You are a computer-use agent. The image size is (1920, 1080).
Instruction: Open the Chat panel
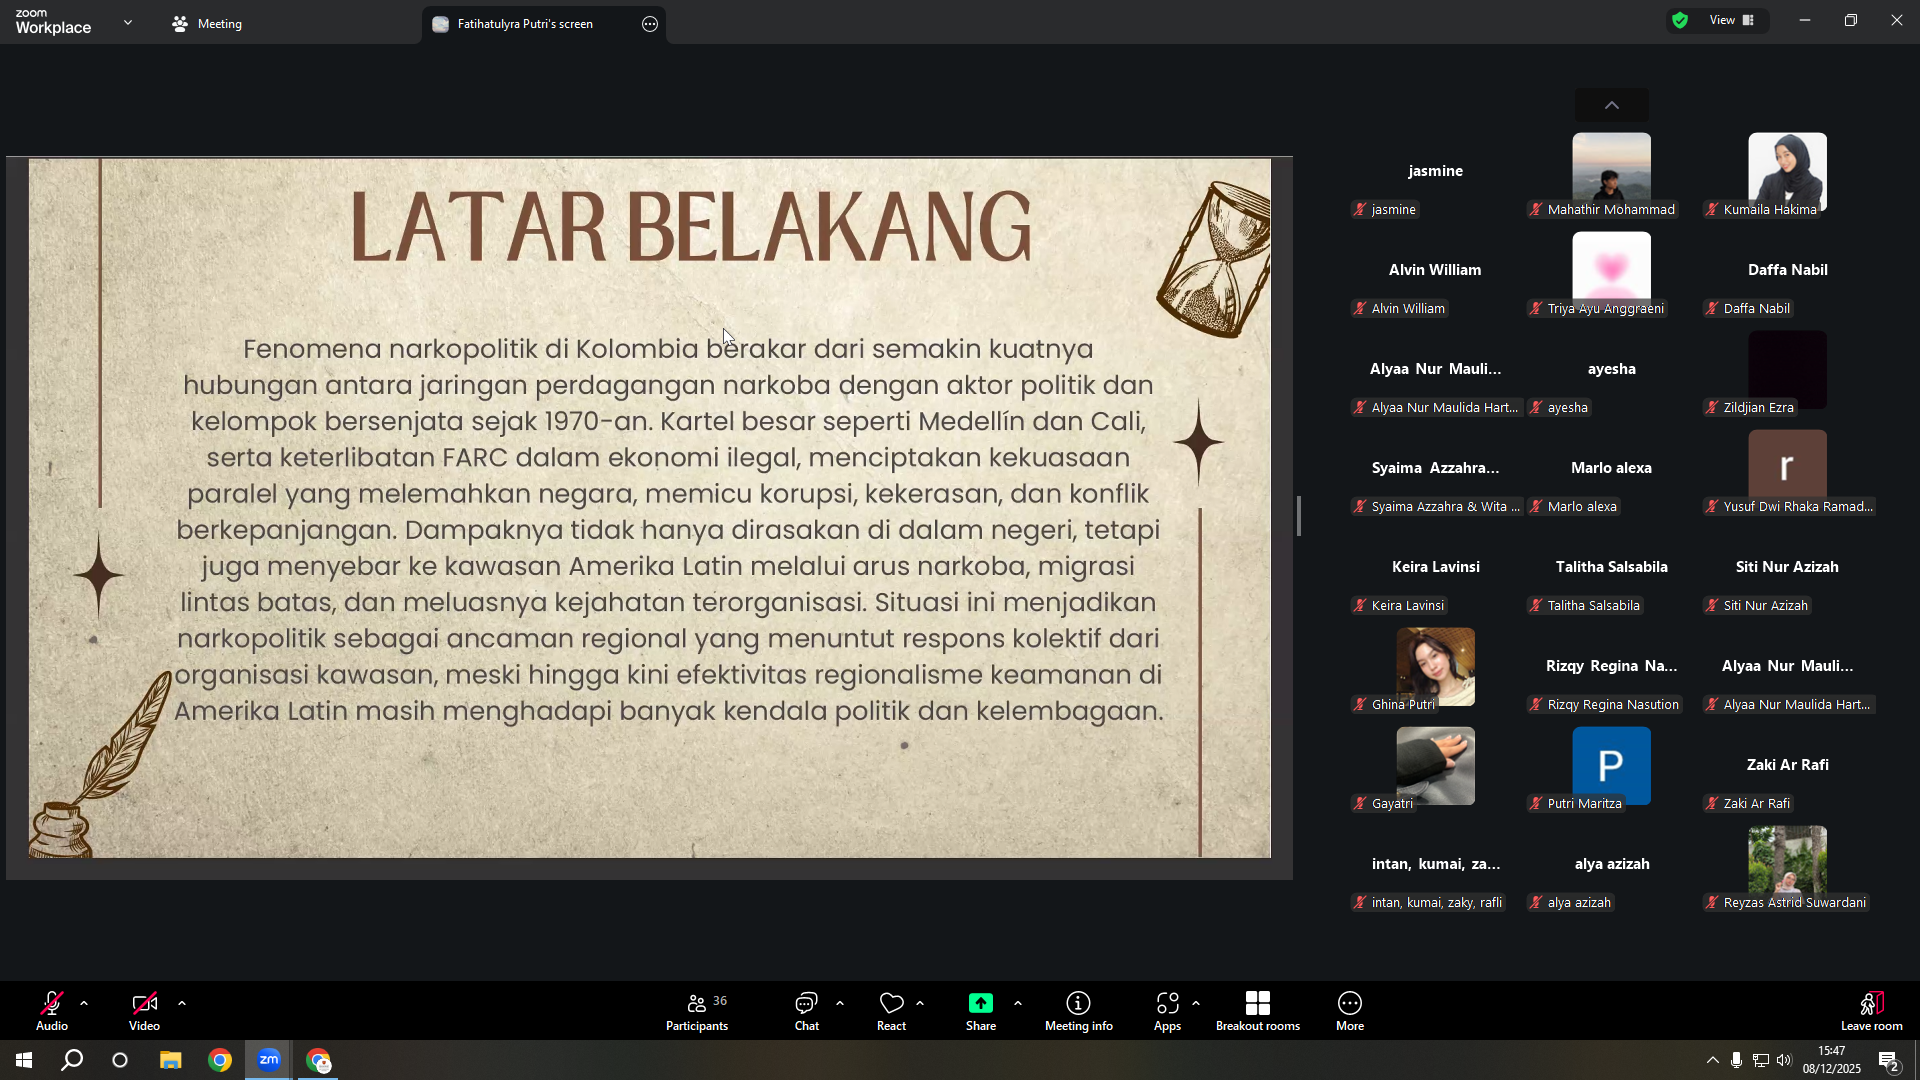807,1011
